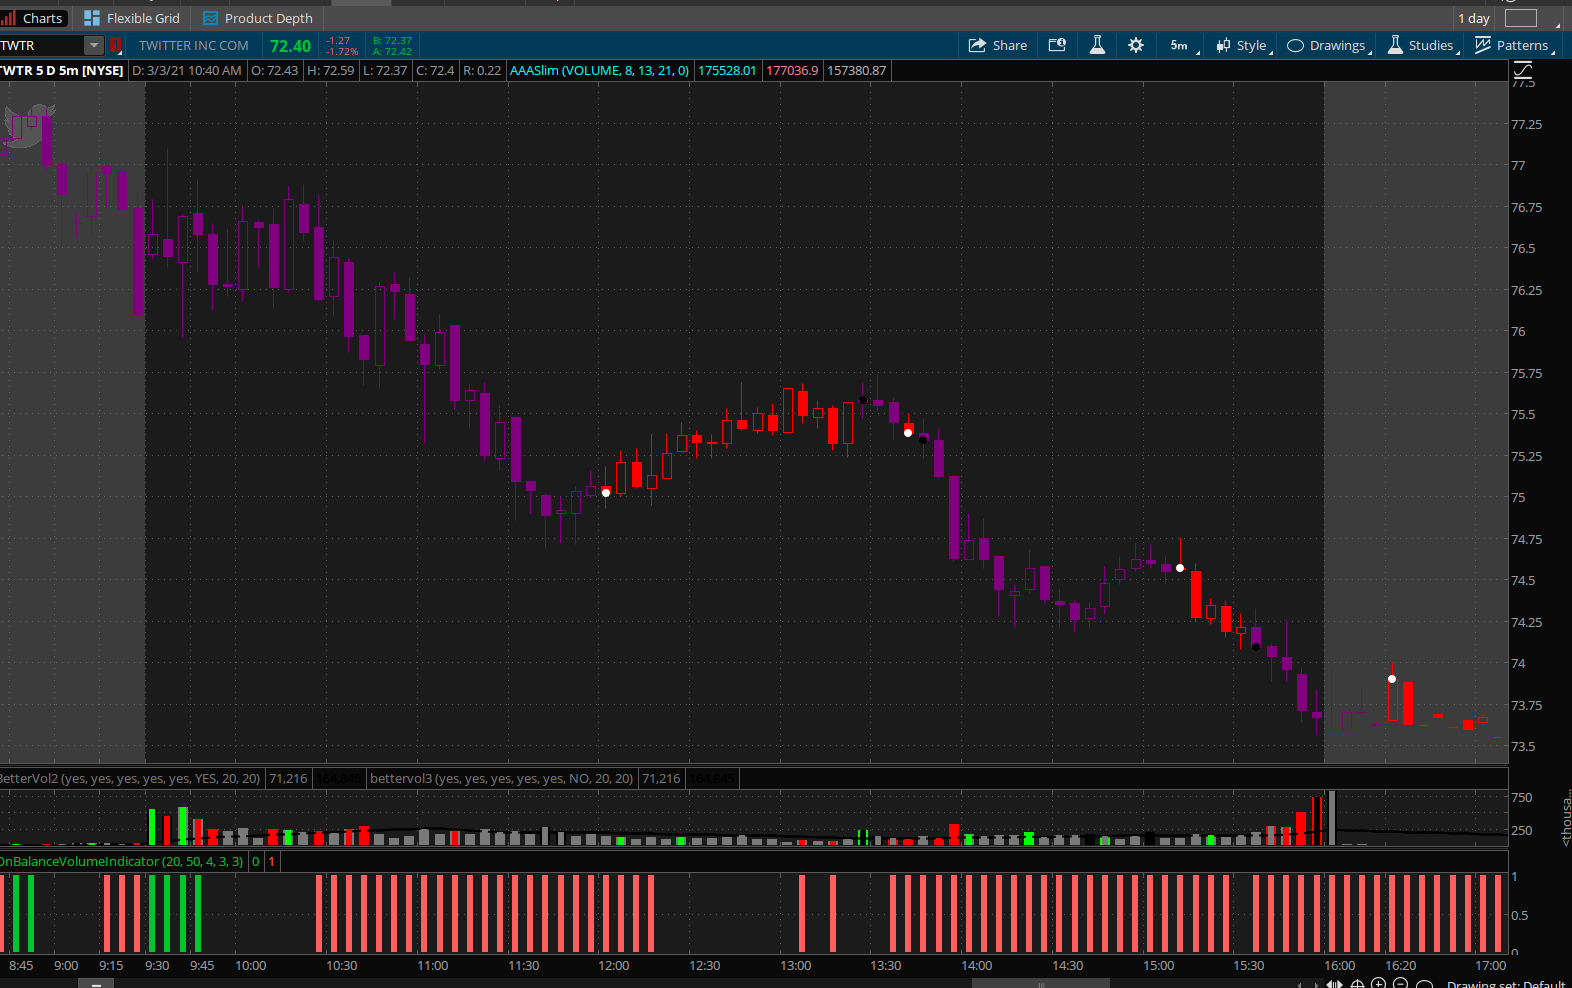
Task: Click the BetterVol2 study label
Action: tap(130, 778)
